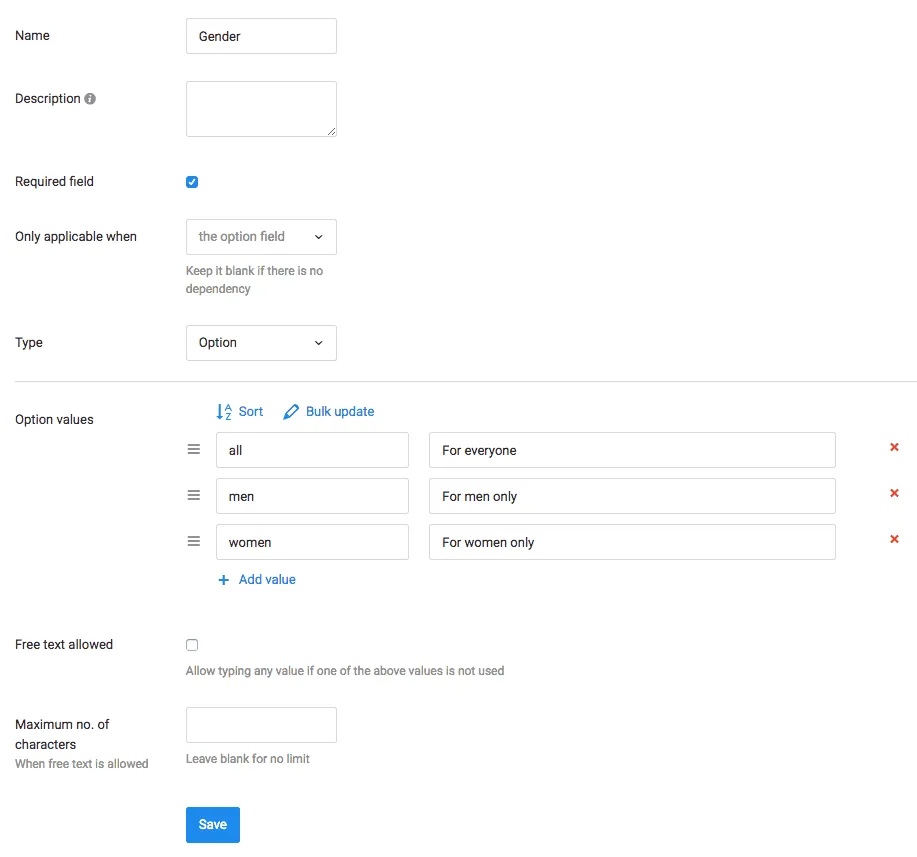Click inside the Description text area
This screenshot has width=917, height=857.
point(261,109)
